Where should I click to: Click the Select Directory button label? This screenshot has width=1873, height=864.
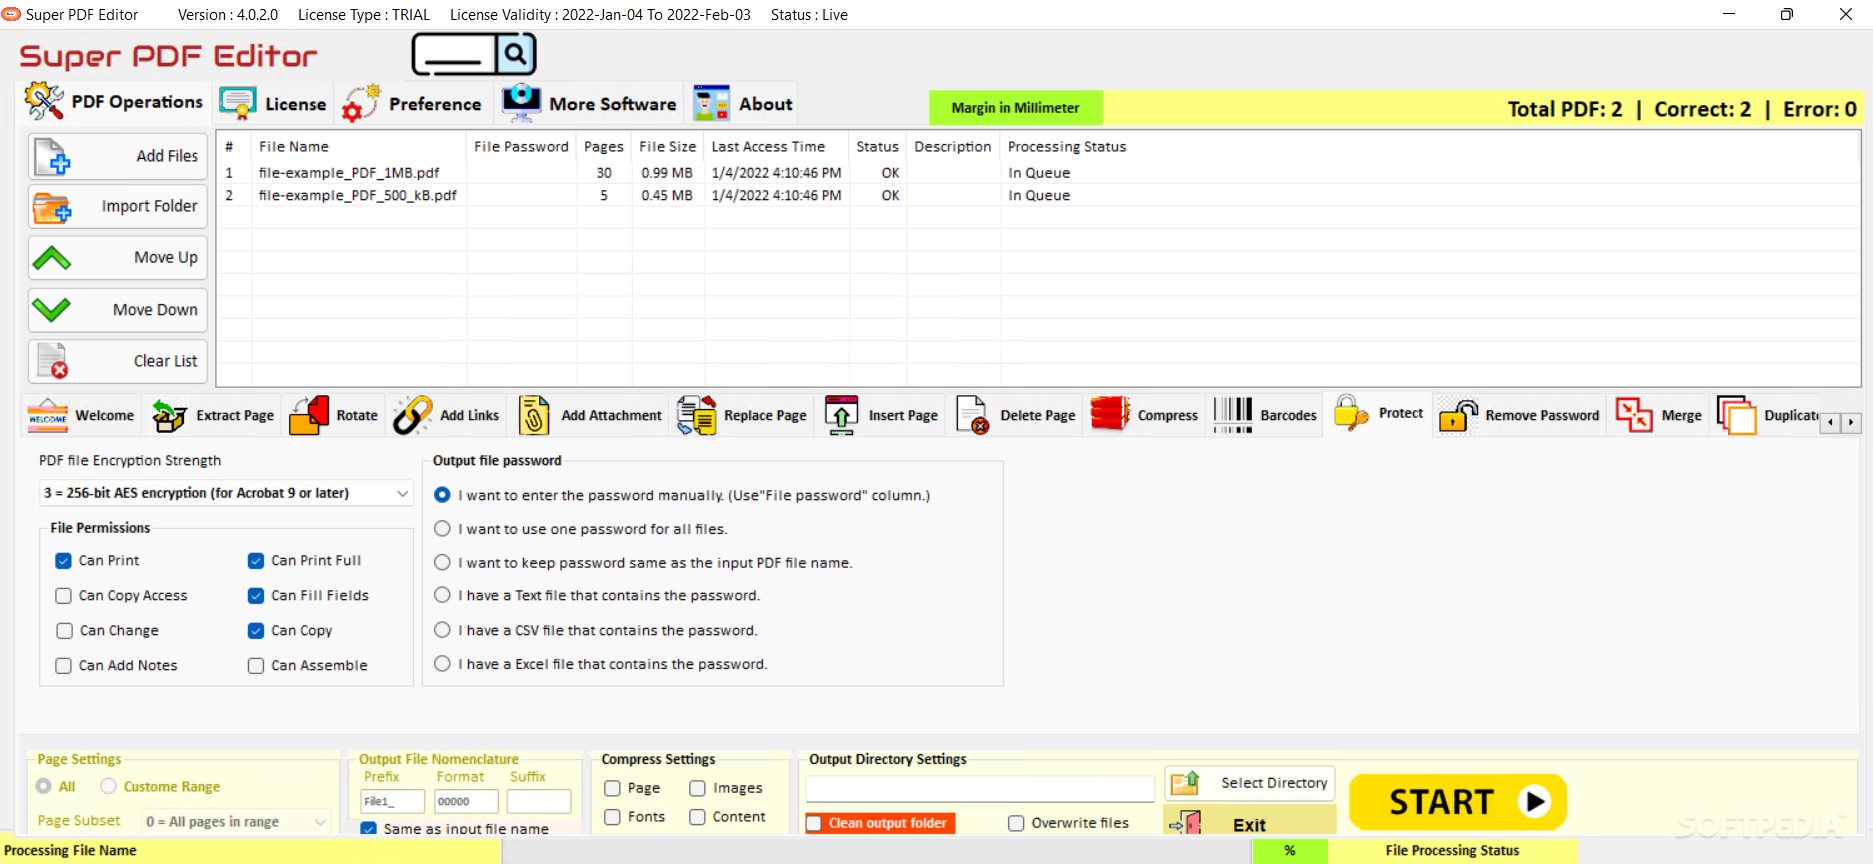point(1274,783)
